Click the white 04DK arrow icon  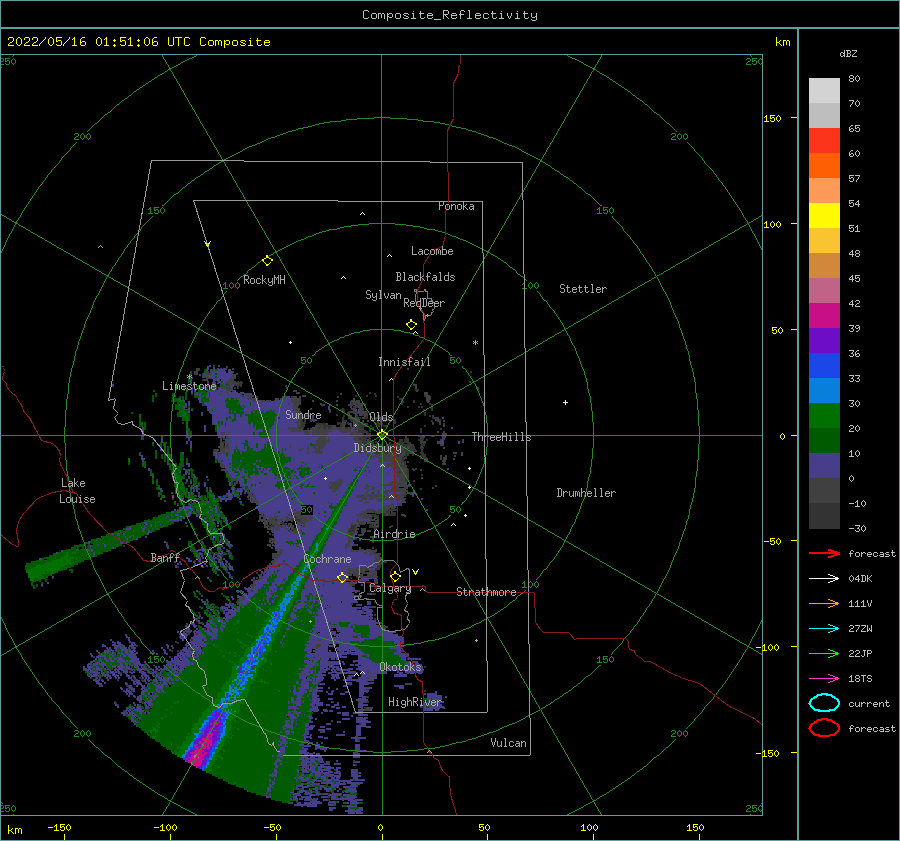[824, 578]
